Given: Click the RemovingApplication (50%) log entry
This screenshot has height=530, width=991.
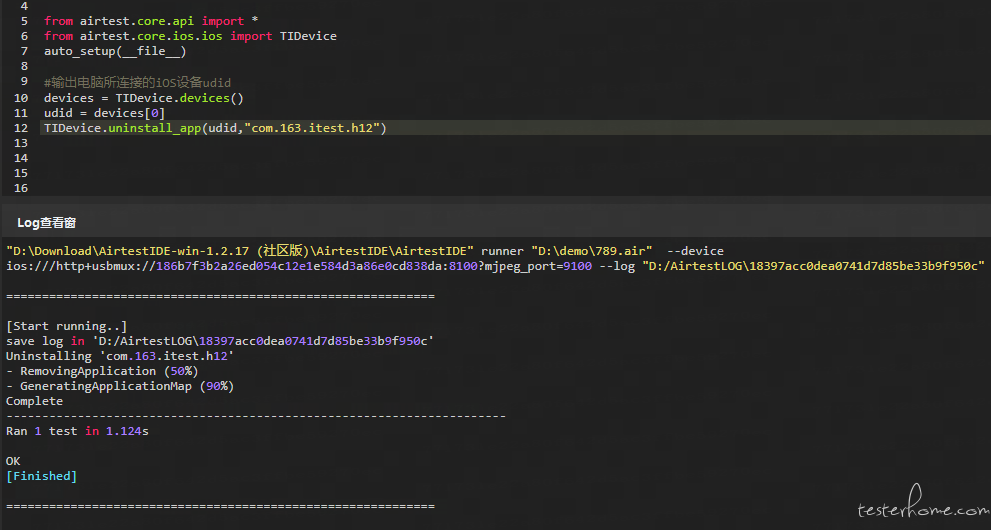Looking at the screenshot, I should point(102,371).
